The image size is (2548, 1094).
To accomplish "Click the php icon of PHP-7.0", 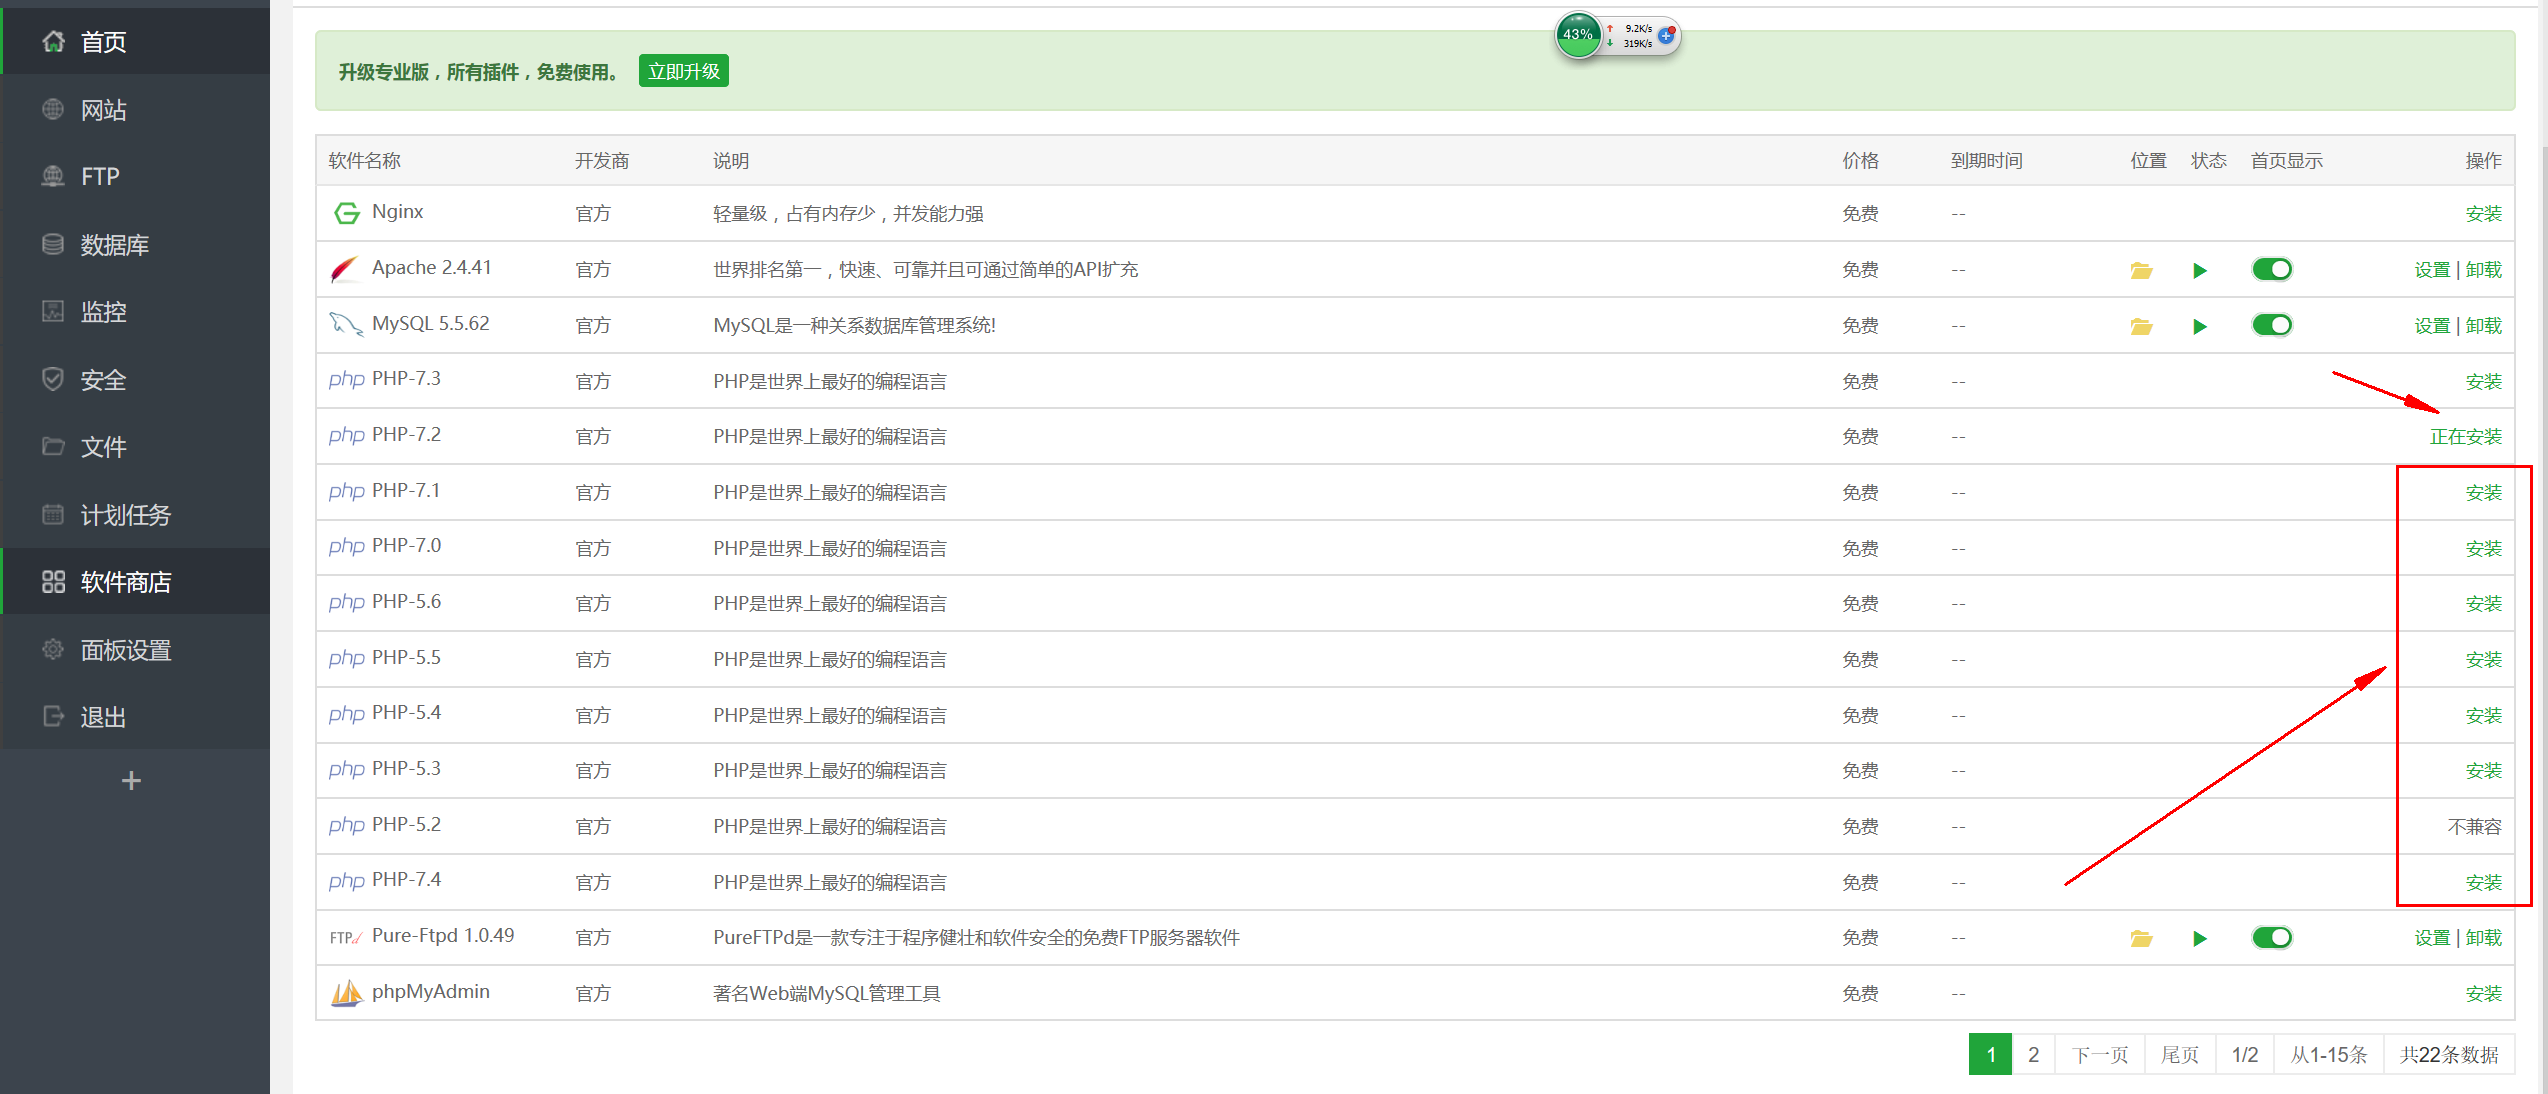I will (x=346, y=547).
